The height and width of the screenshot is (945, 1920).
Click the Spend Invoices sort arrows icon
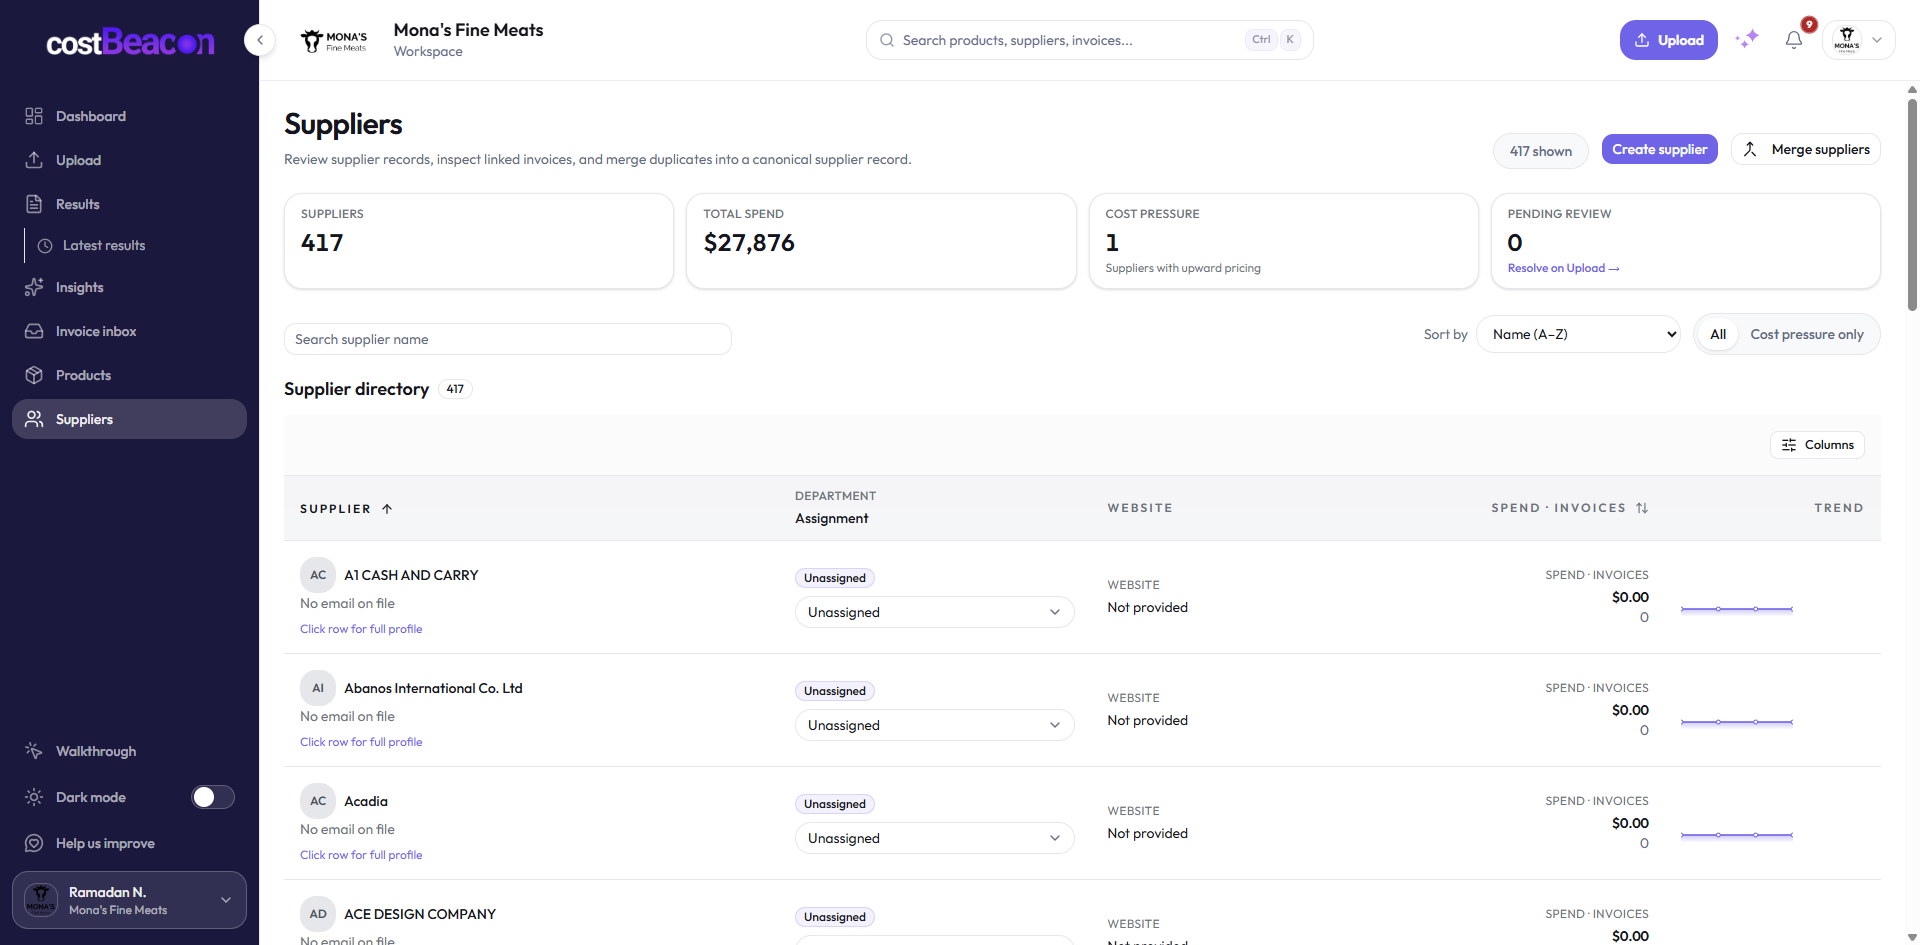pyautogui.click(x=1642, y=508)
